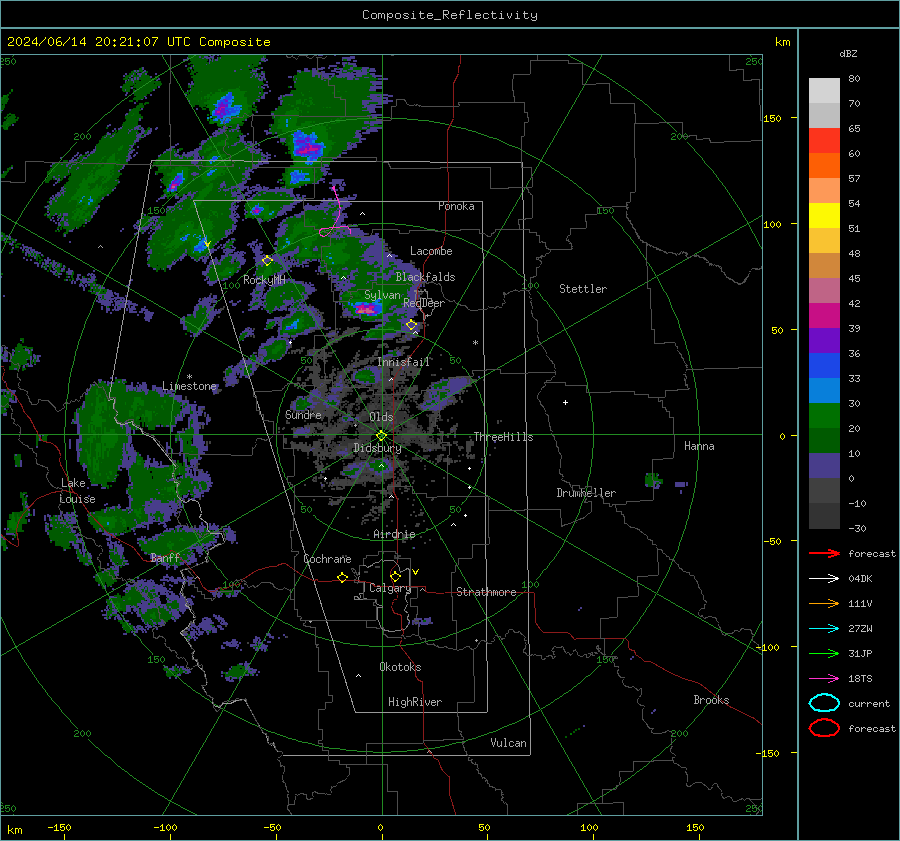Select the yellow diamond marker below Cochrane
The width and height of the screenshot is (900, 841).
click(342, 578)
